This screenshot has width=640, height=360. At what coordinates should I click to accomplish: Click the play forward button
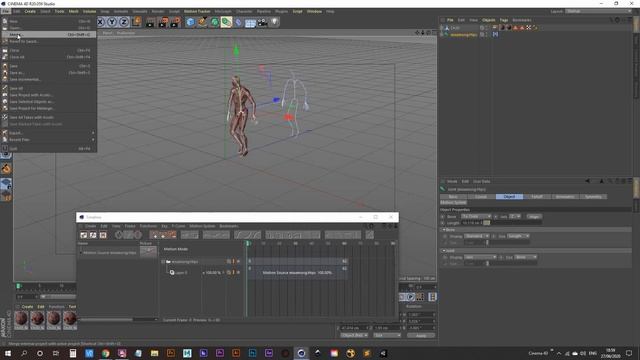pyautogui.click(x=411, y=297)
